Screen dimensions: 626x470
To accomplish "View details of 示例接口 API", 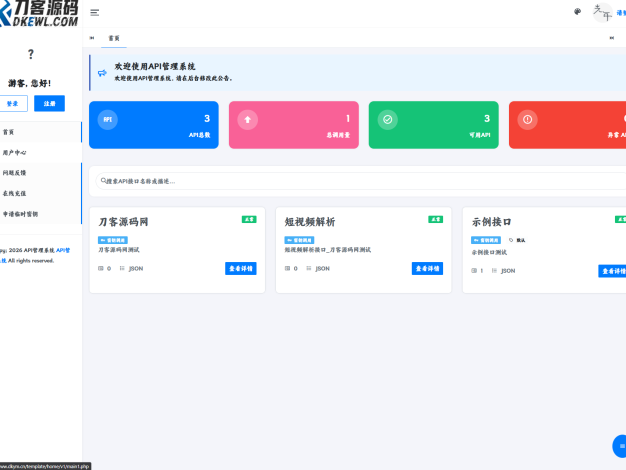I will 612,271.
